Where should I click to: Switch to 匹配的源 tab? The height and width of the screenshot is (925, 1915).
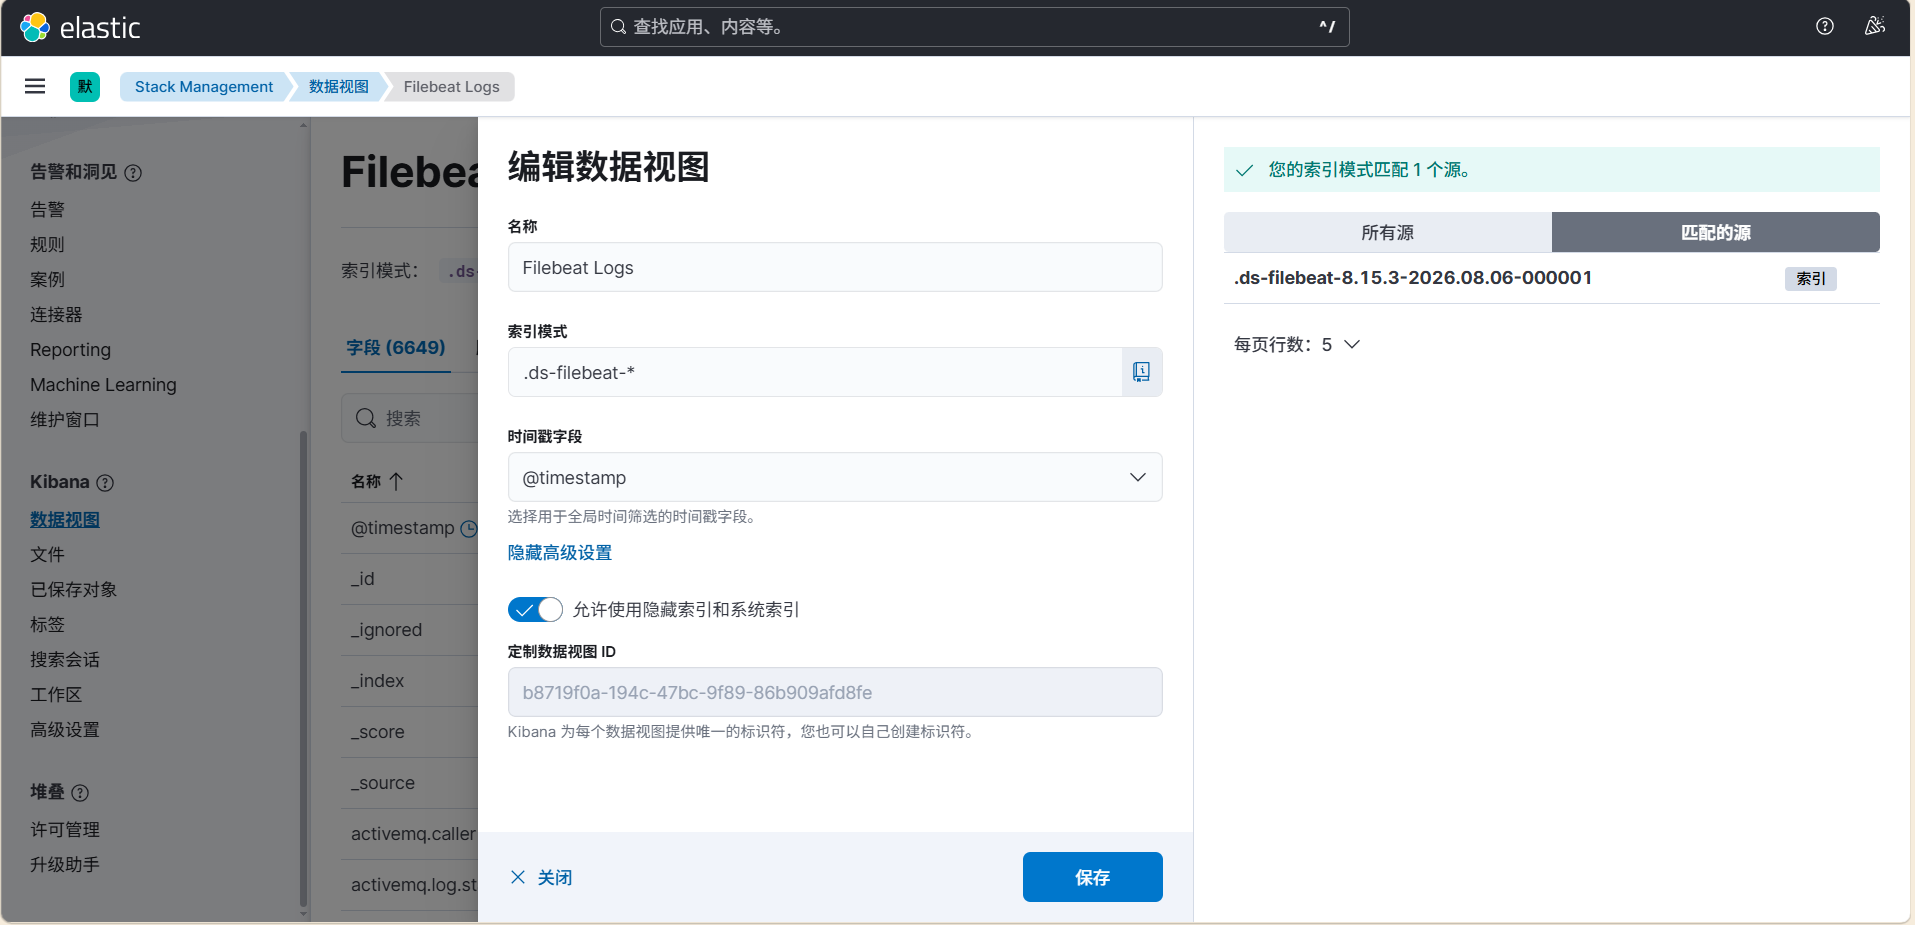click(1716, 232)
